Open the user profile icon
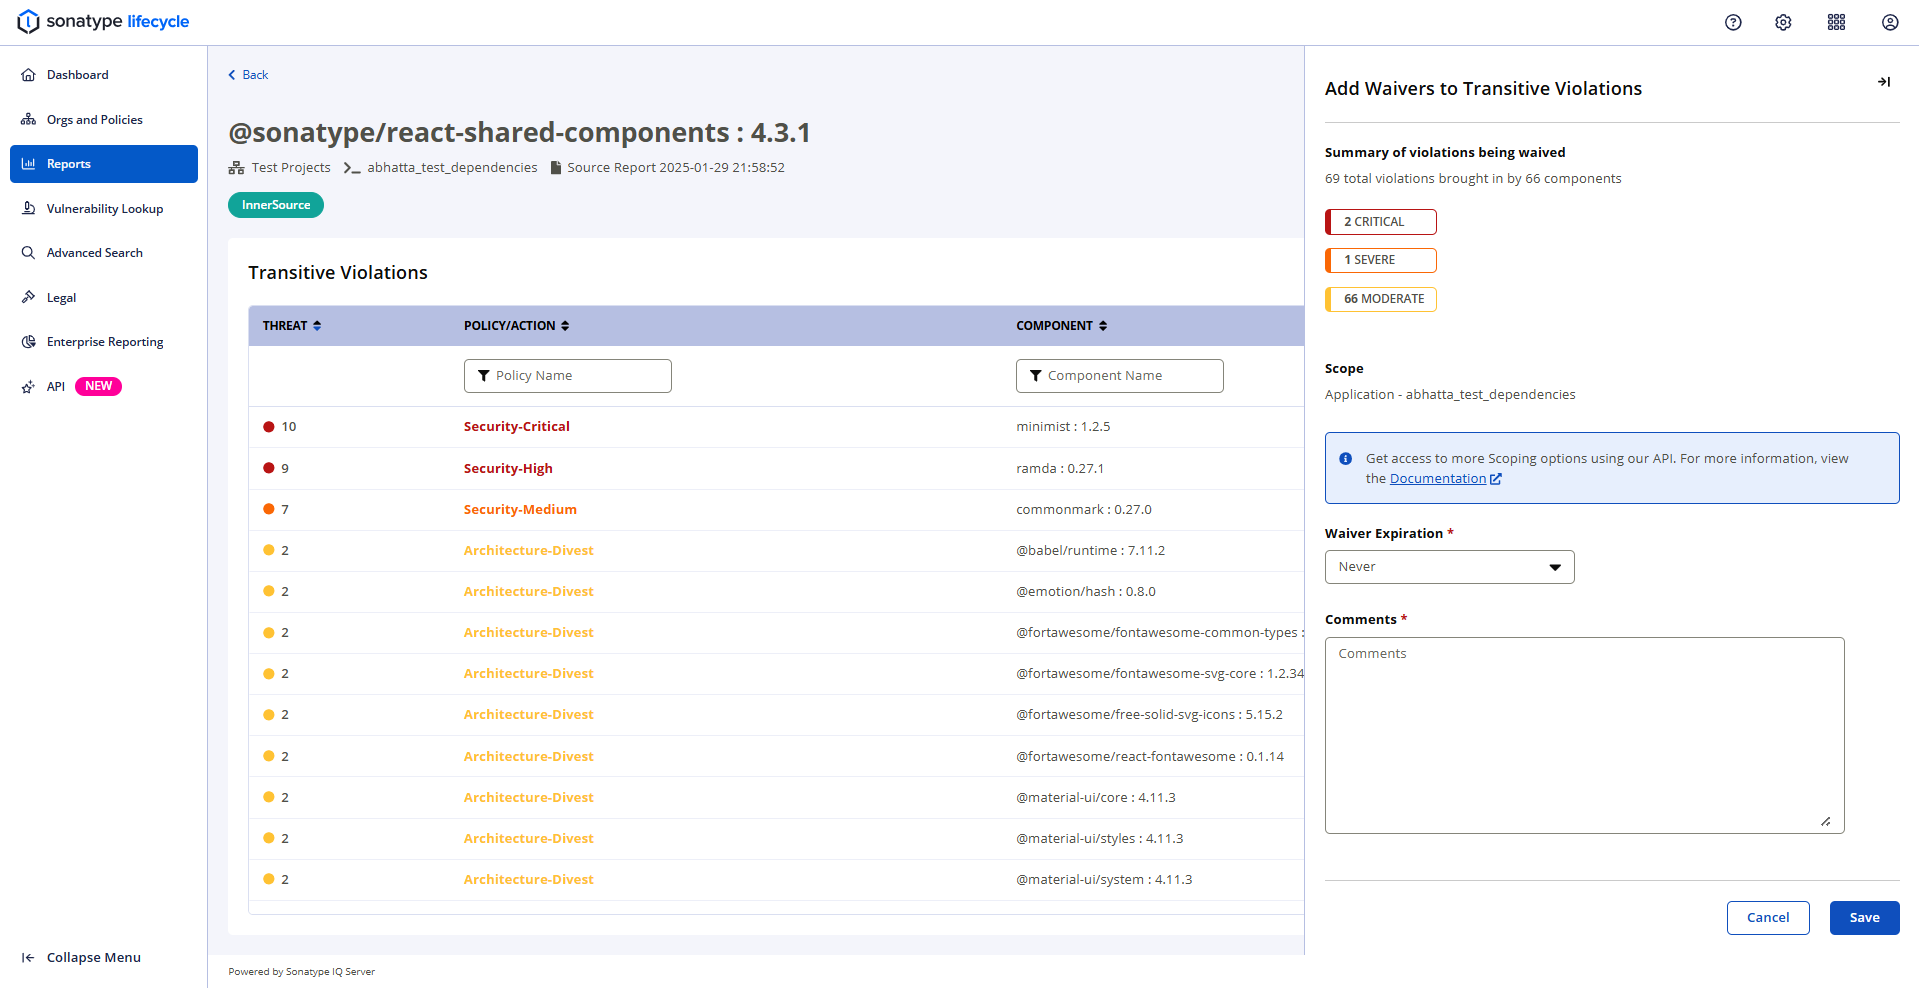The height and width of the screenshot is (988, 1919). pyautogui.click(x=1889, y=22)
